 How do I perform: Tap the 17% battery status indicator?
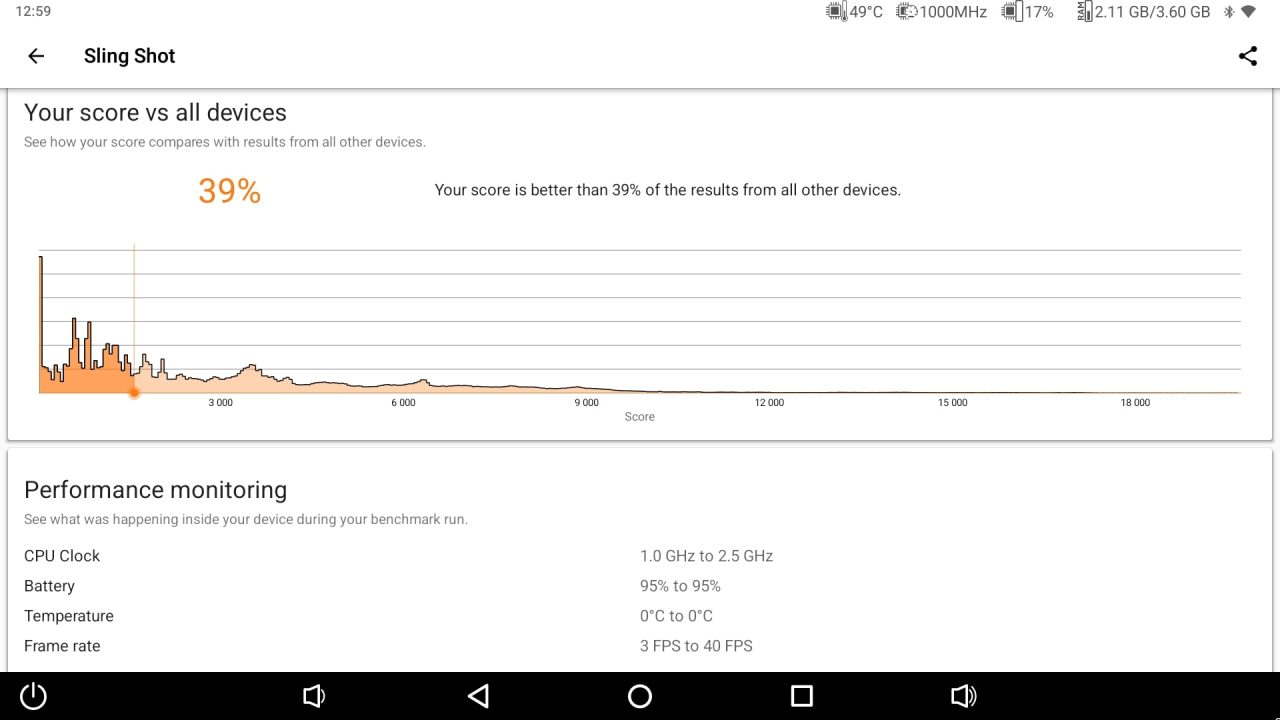click(x=1028, y=12)
